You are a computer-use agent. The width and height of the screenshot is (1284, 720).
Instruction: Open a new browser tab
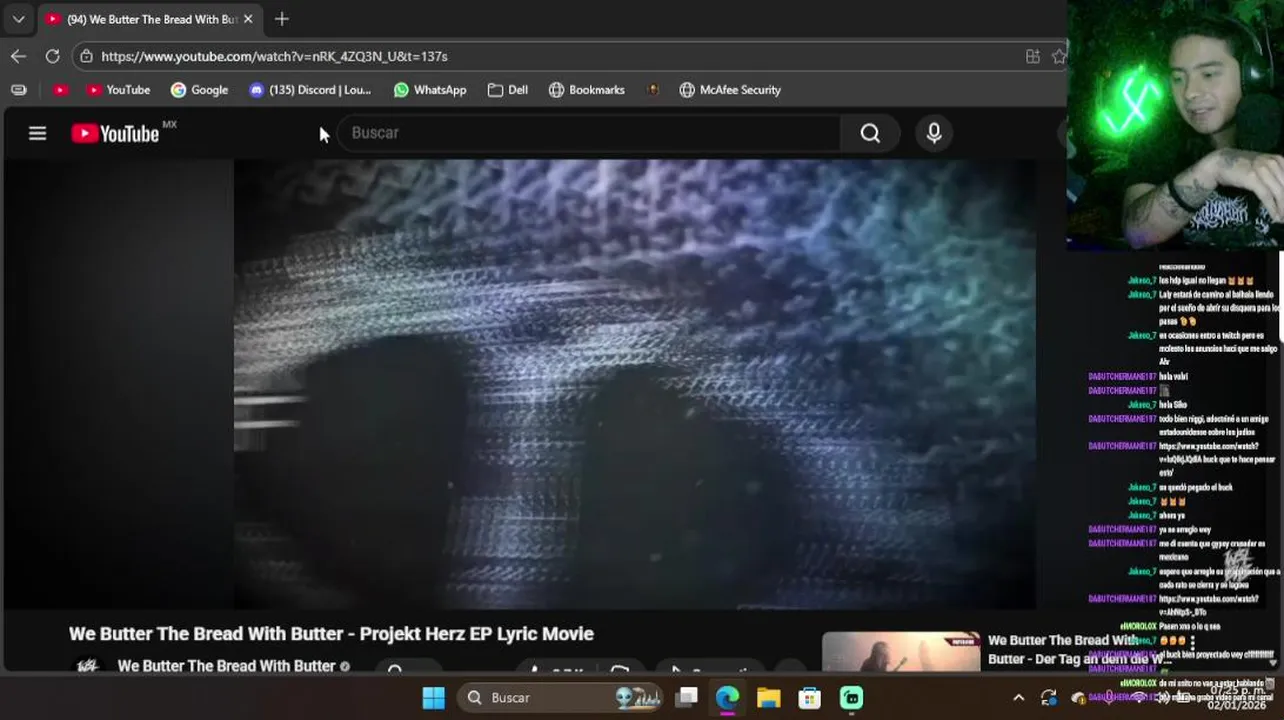tap(282, 19)
